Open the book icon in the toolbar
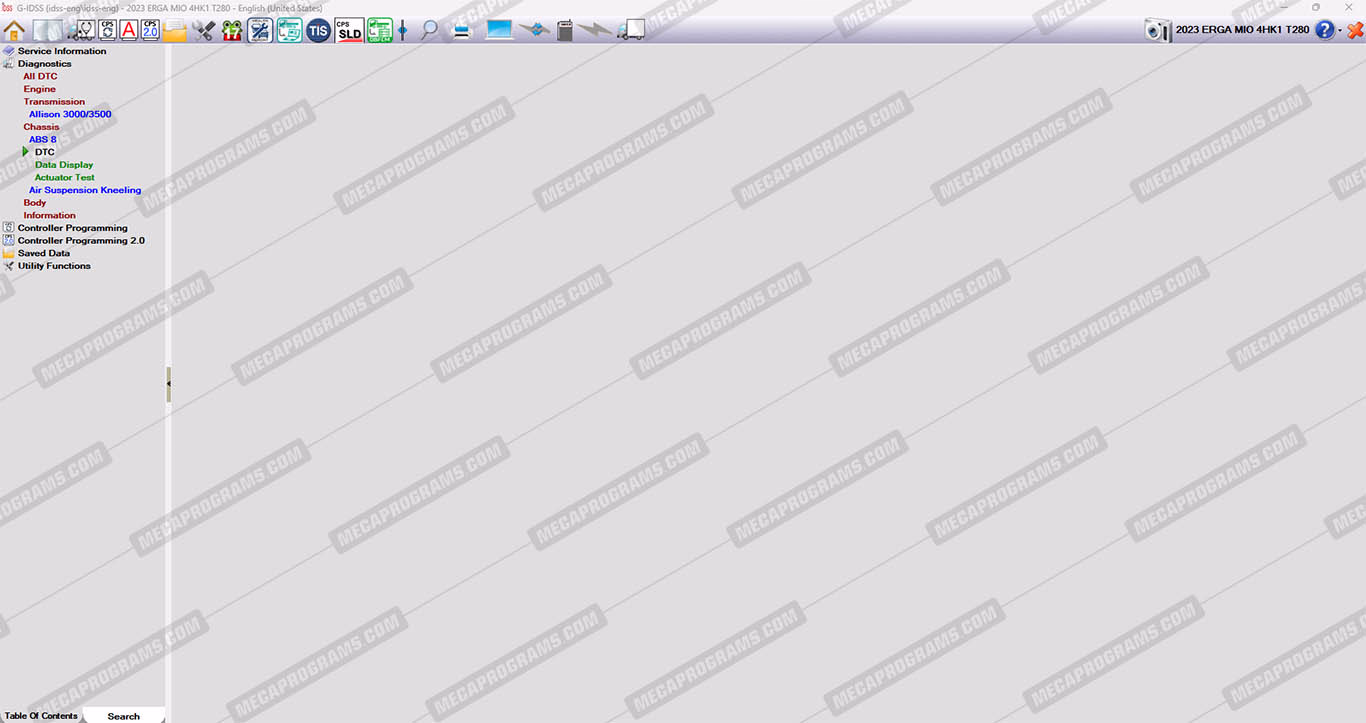1366x723 pixels. tap(47, 30)
